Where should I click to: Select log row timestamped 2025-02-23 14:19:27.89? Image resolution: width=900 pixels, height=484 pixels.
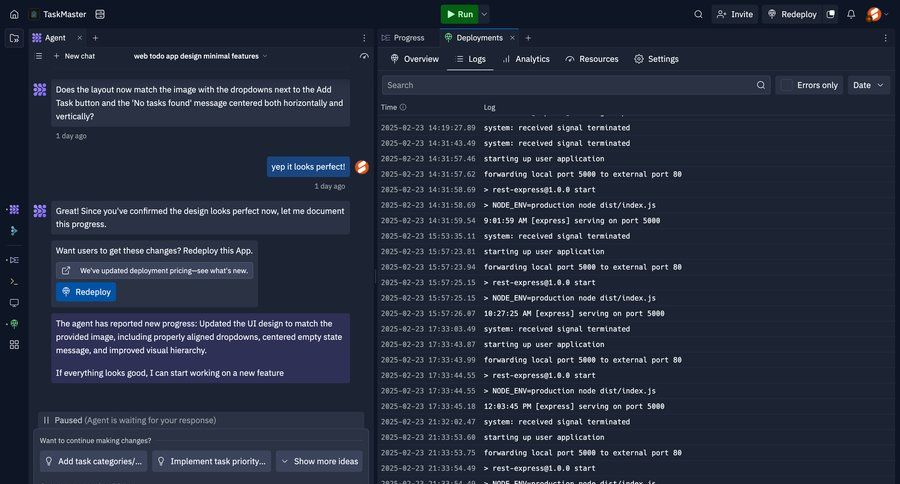click(636, 127)
